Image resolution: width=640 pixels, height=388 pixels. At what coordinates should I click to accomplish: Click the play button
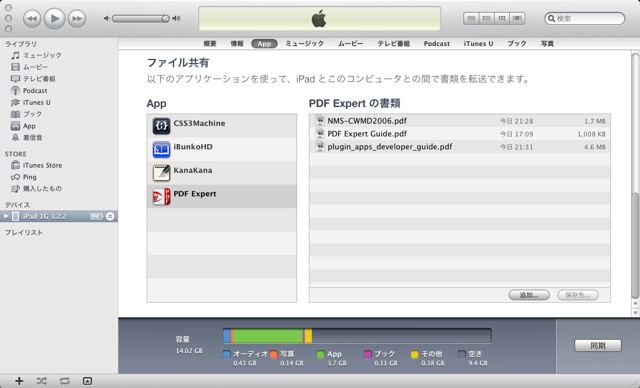[54, 18]
